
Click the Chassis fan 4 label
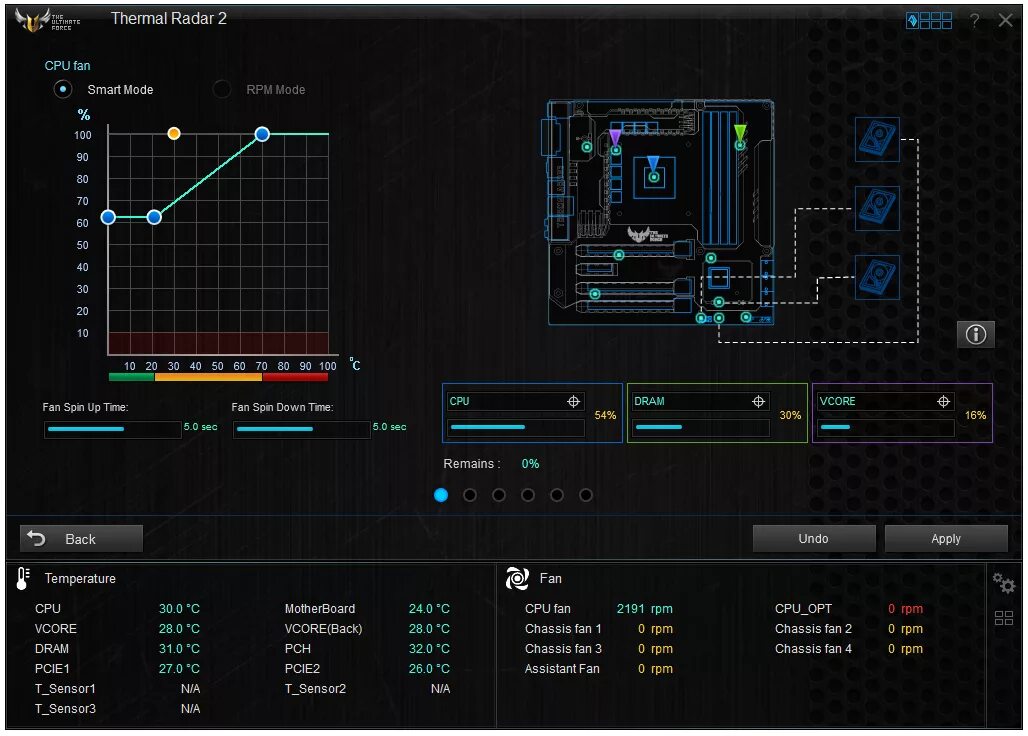point(813,648)
